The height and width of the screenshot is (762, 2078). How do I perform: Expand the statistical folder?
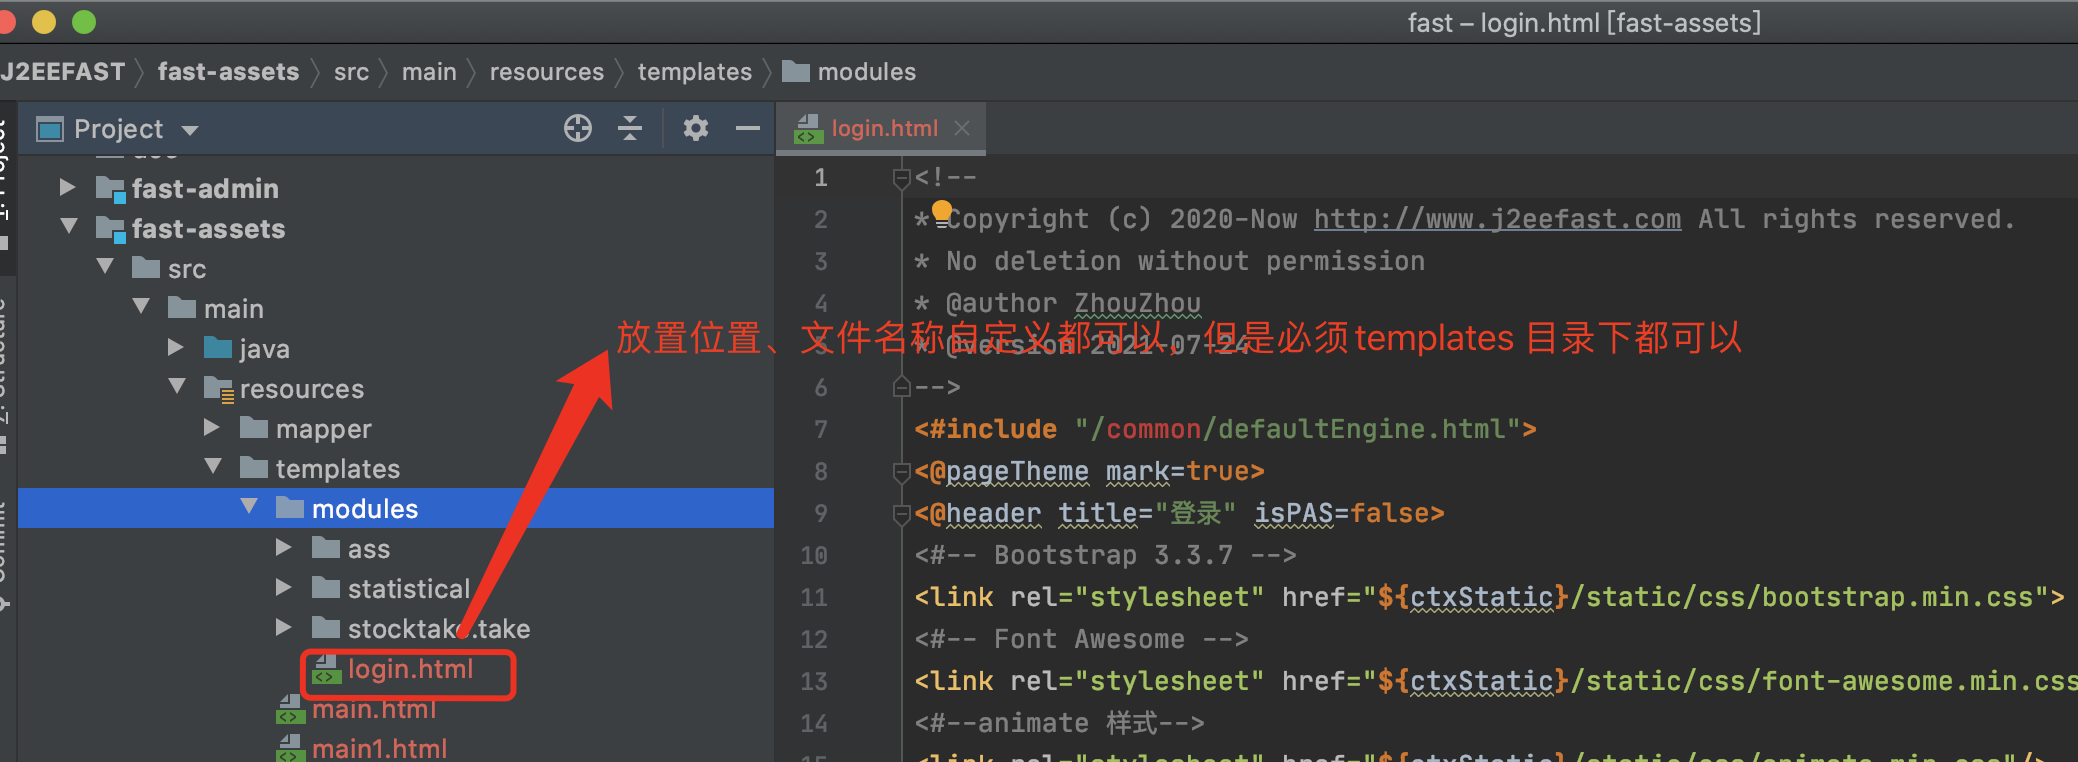pyautogui.click(x=284, y=587)
